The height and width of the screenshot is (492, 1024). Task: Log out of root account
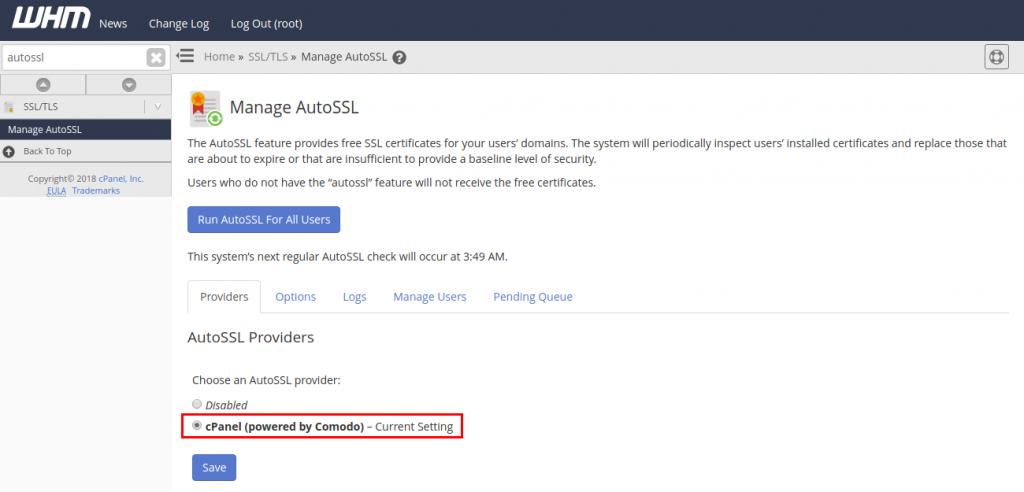266,24
